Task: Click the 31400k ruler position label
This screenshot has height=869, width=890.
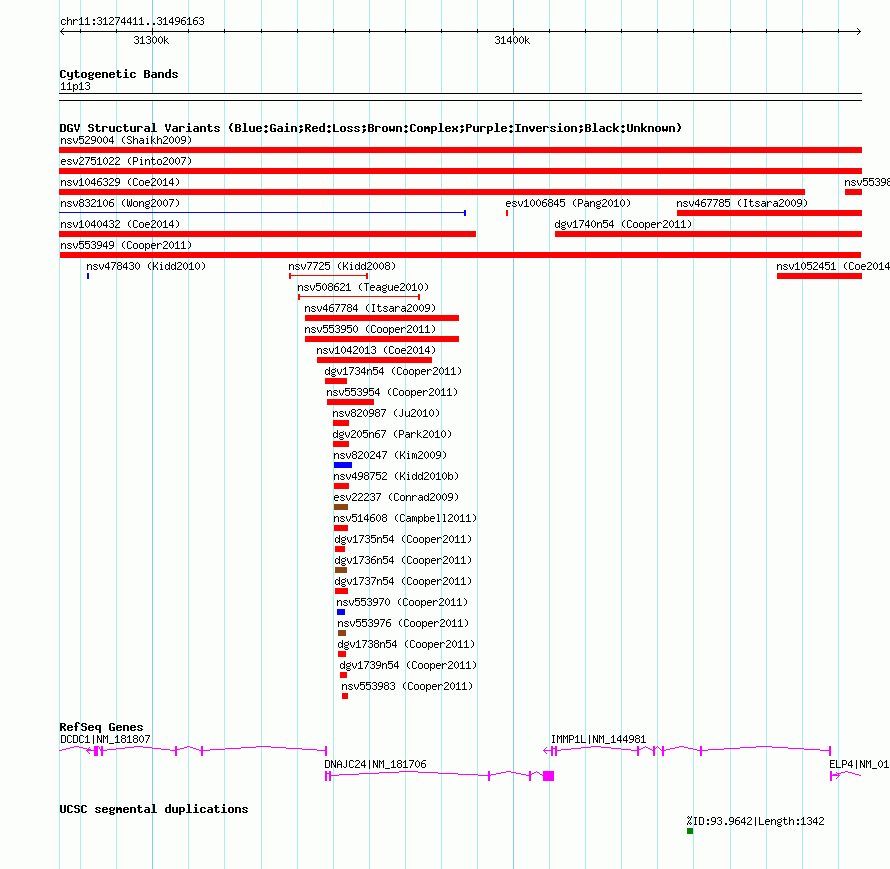Action: (x=512, y=40)
